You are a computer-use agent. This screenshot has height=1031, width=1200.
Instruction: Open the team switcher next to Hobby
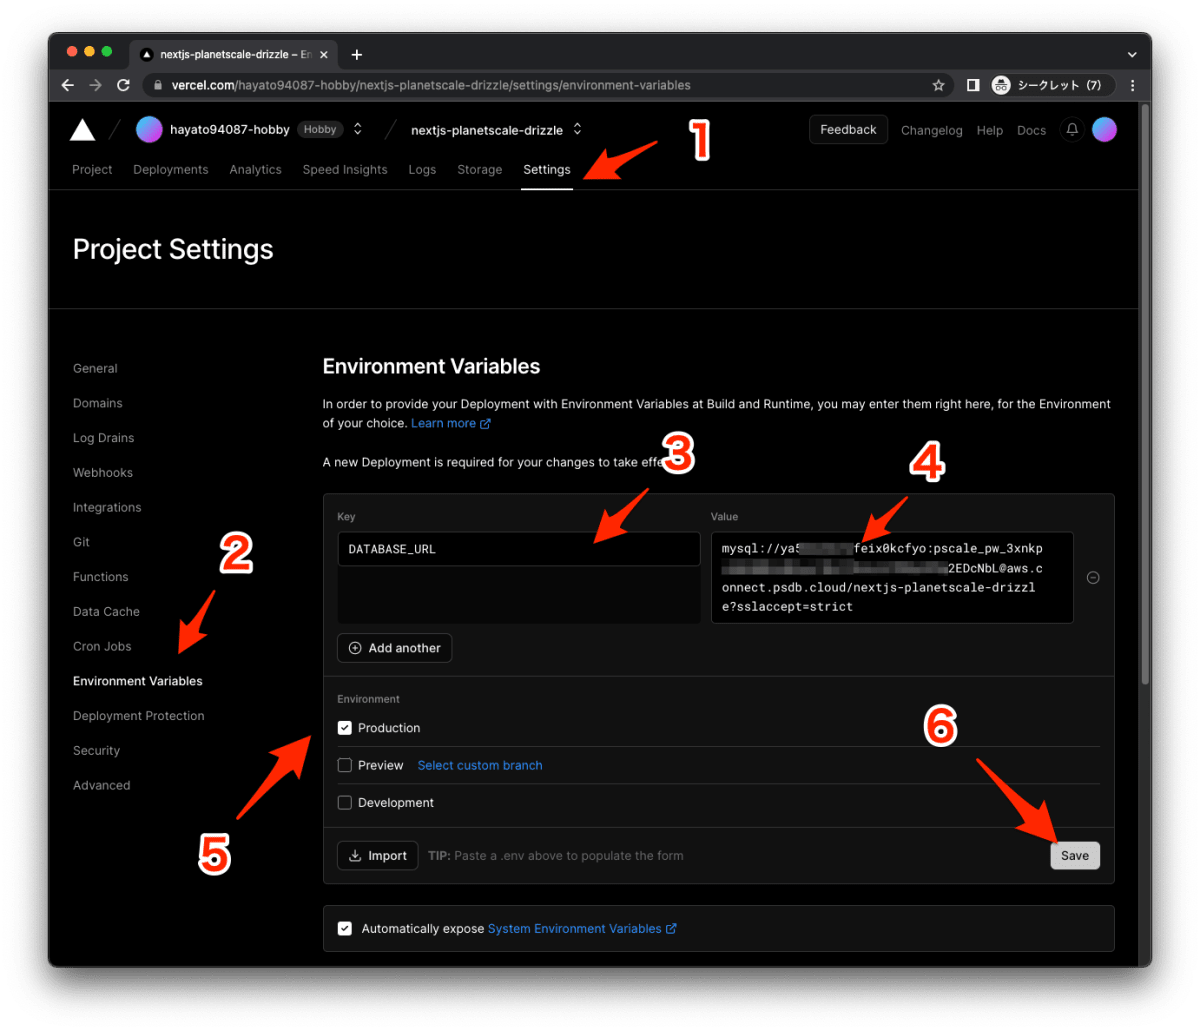coord(358,129)
